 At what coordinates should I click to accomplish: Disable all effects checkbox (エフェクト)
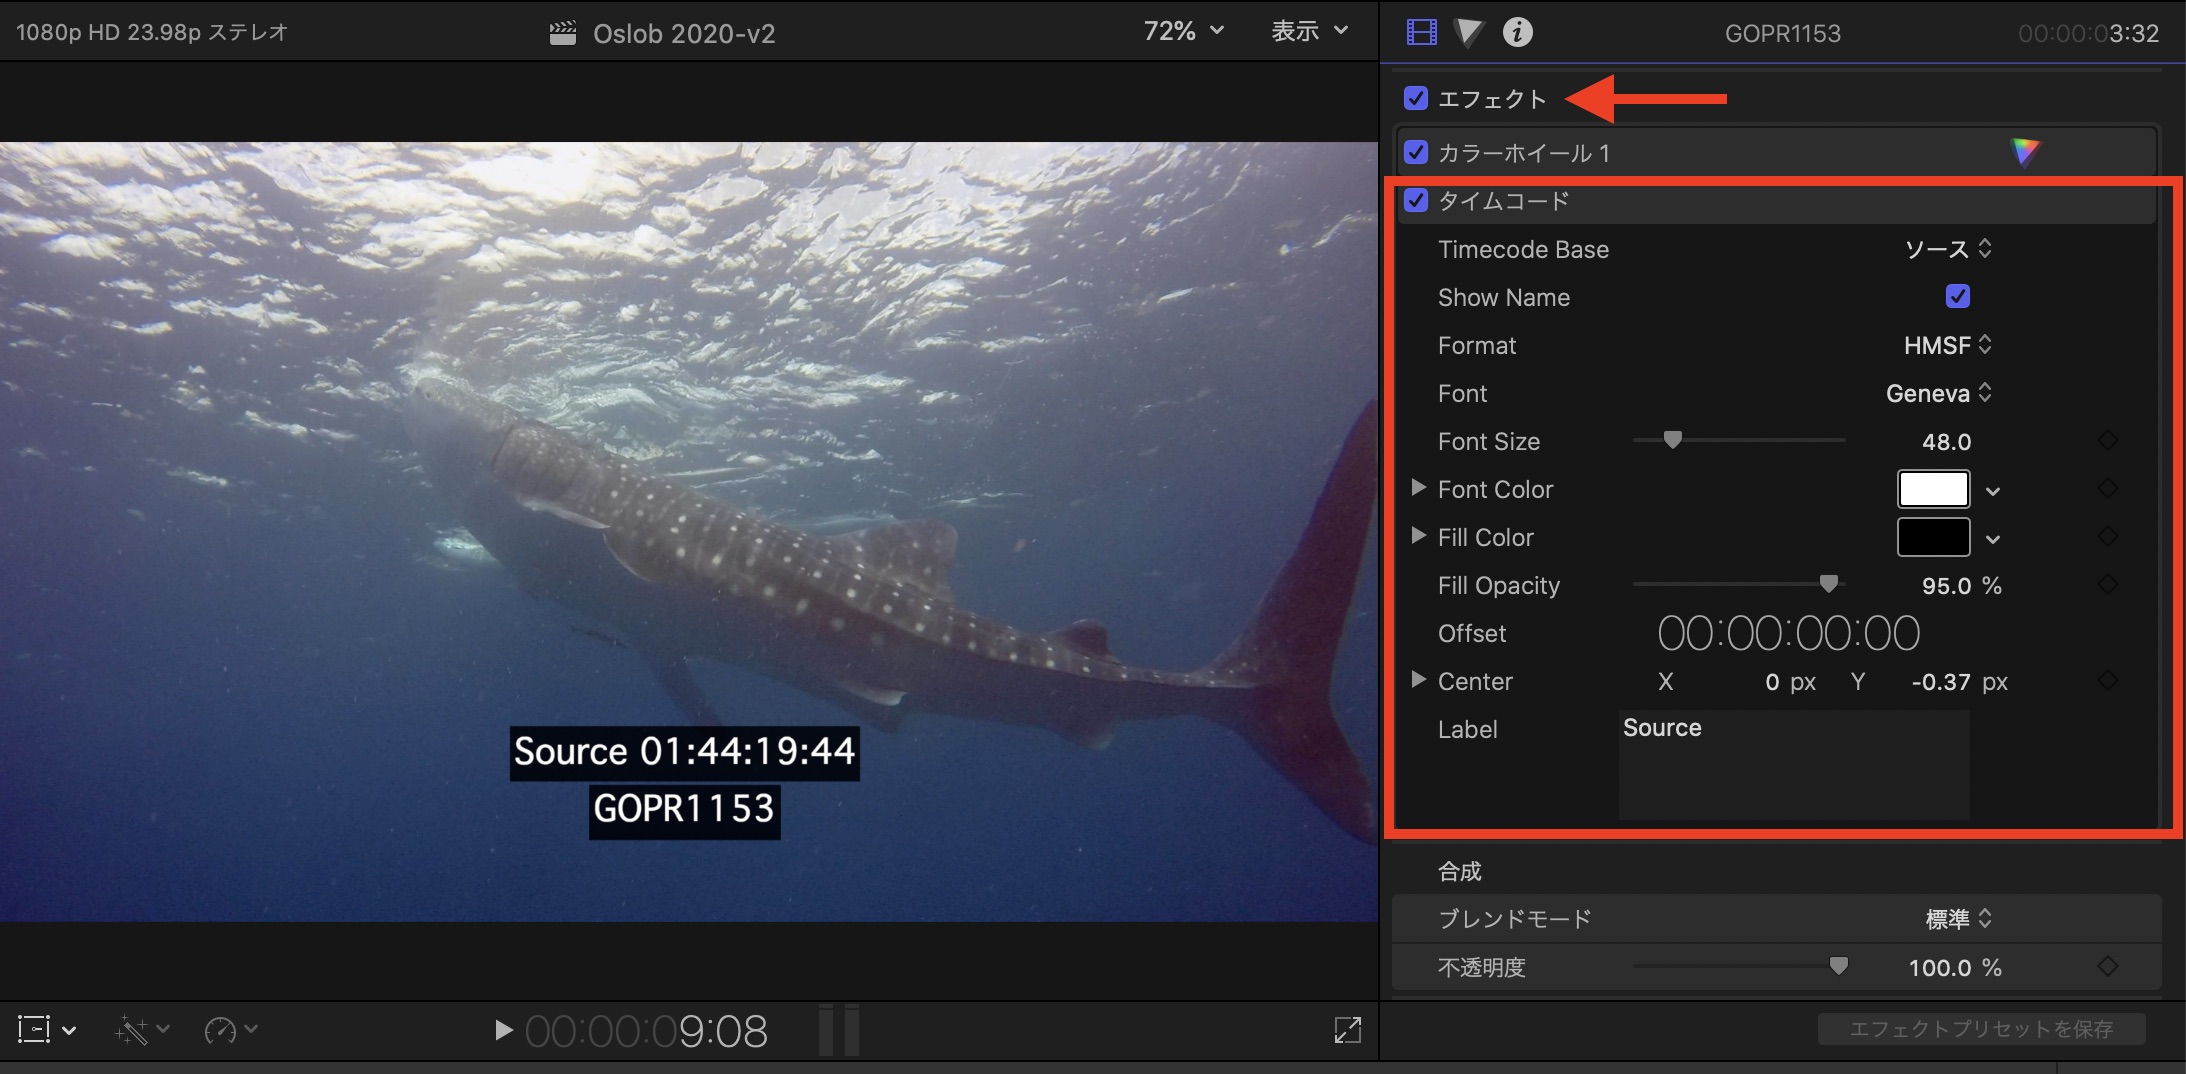[x=1415, y=98]
